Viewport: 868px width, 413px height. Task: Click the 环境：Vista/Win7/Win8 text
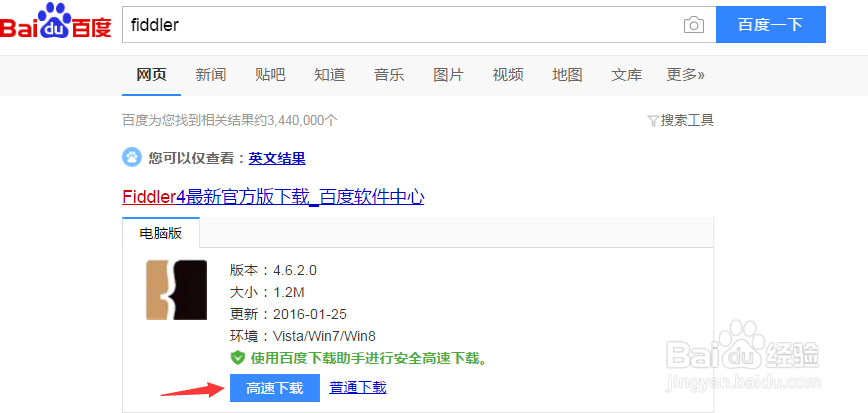click(x=303, y=336)
